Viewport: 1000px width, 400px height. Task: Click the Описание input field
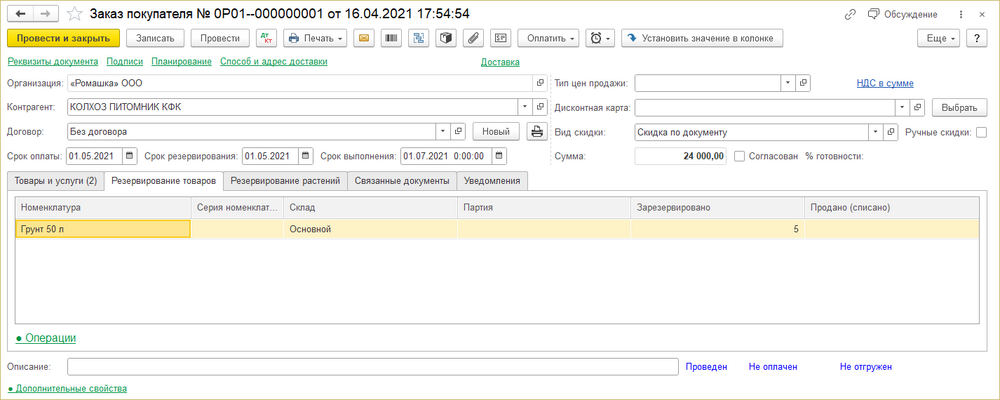pos(373,367)
